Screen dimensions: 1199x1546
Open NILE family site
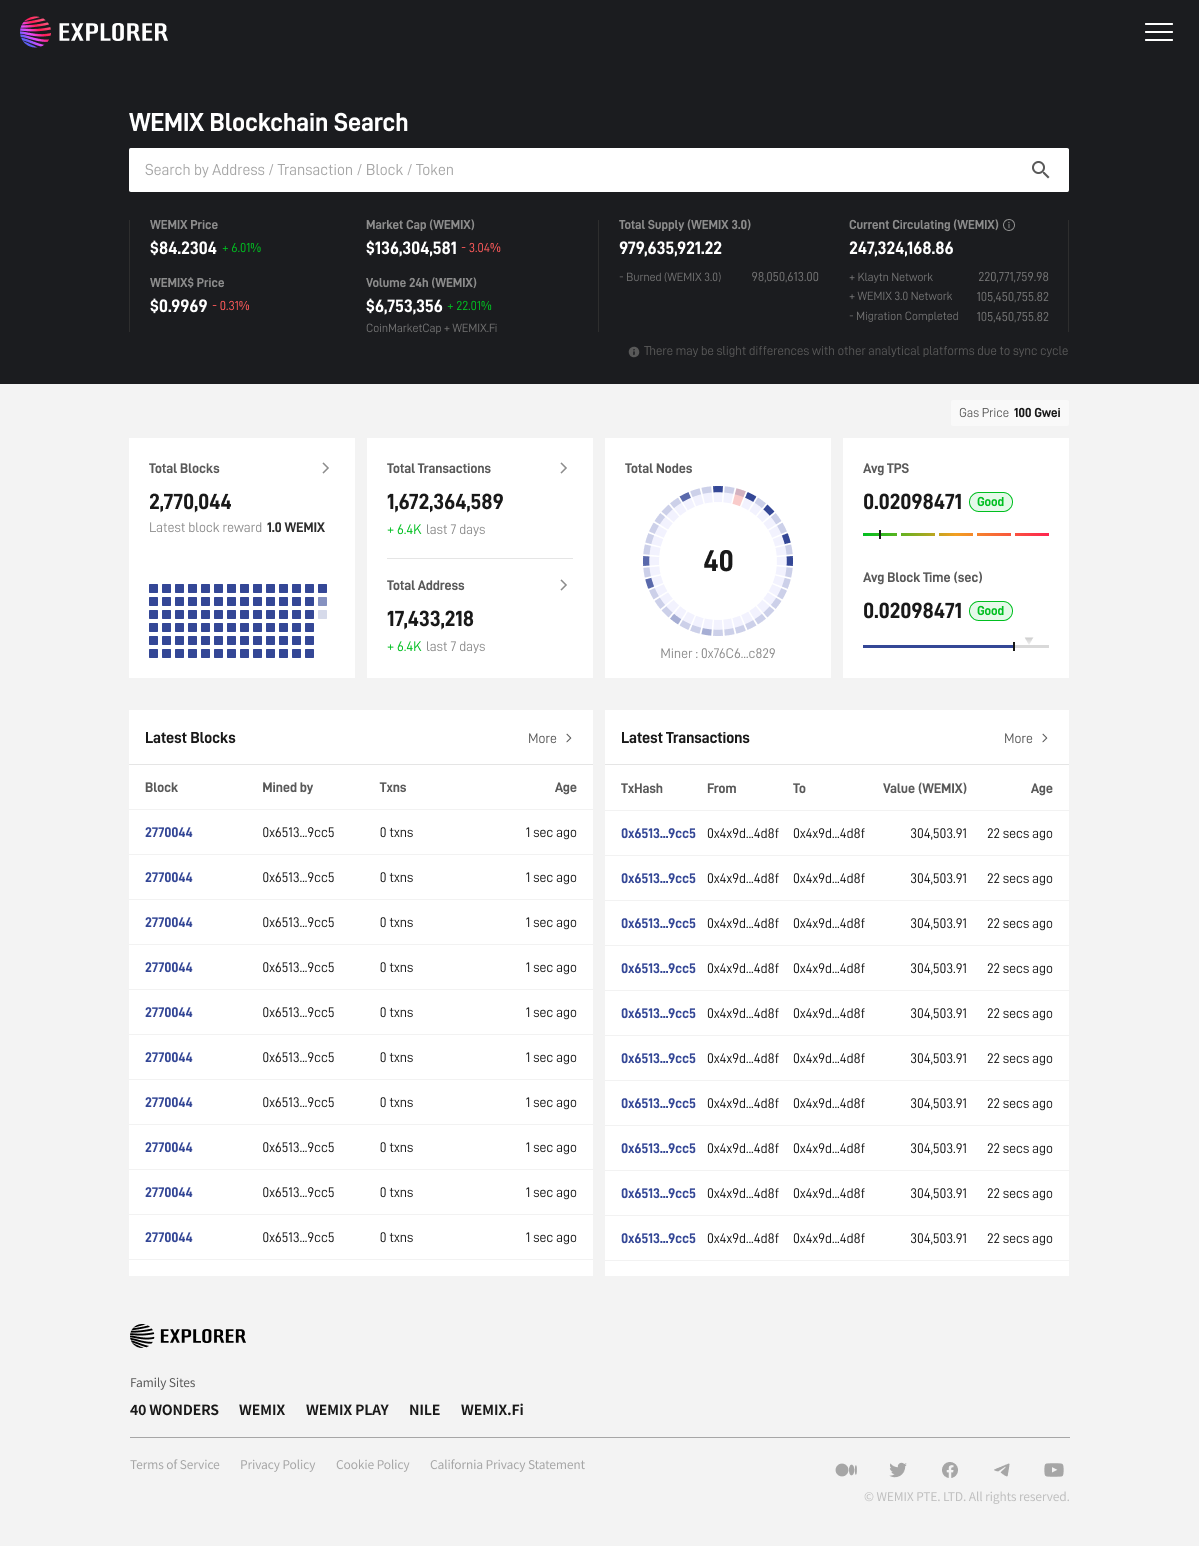(424, 1410)
